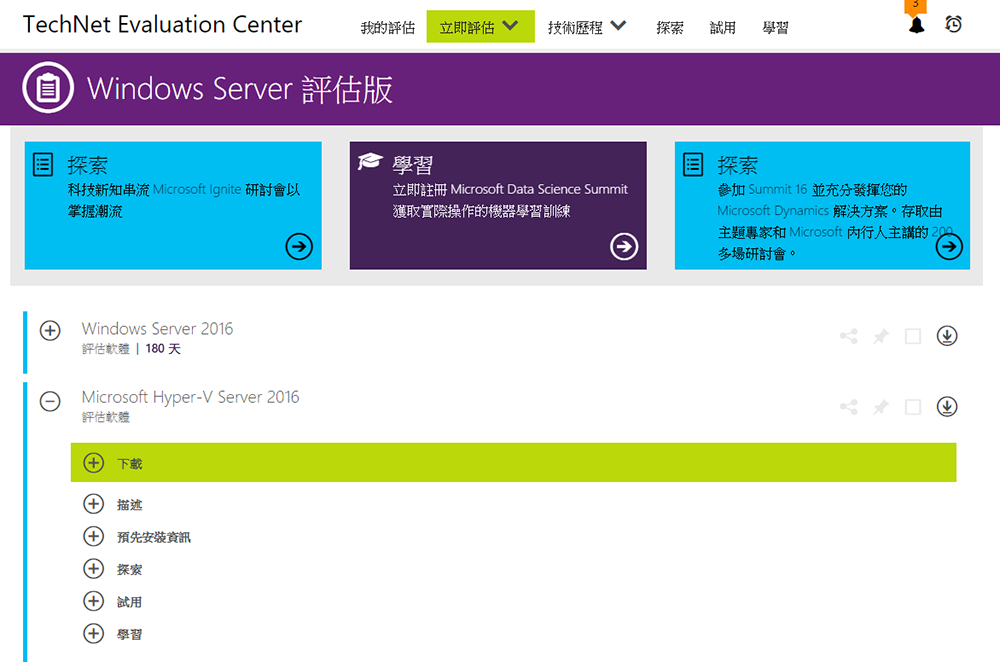The image size is (1000, 662).
Task: Open 探索 in the top navigation
Action: pyautogui.click(x=670, y=28)
